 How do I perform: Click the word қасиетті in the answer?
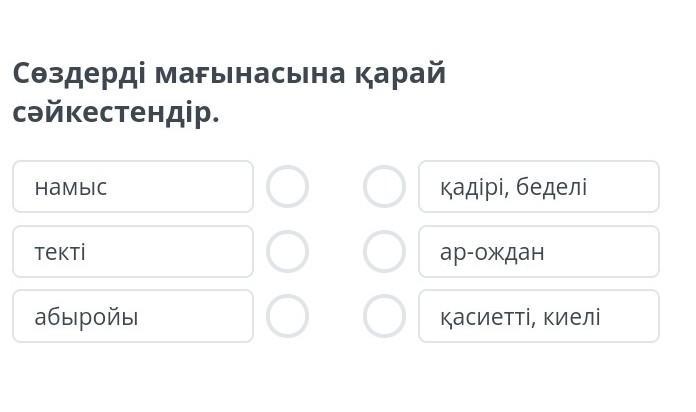pos(487,317)
